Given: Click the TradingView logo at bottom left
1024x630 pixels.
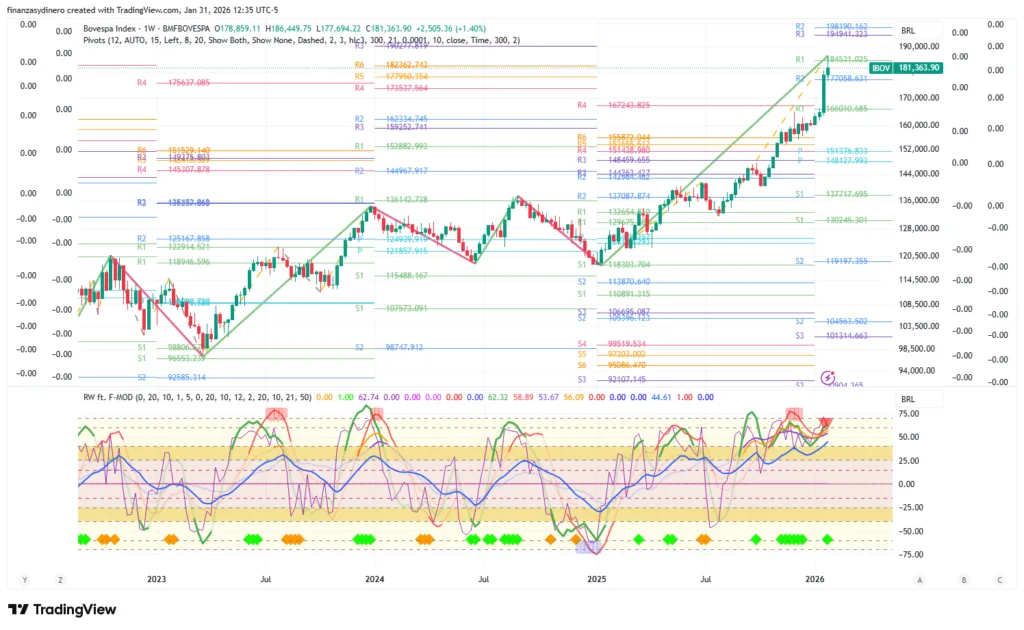Looking at the screenshot, I should tap(62, 610).
